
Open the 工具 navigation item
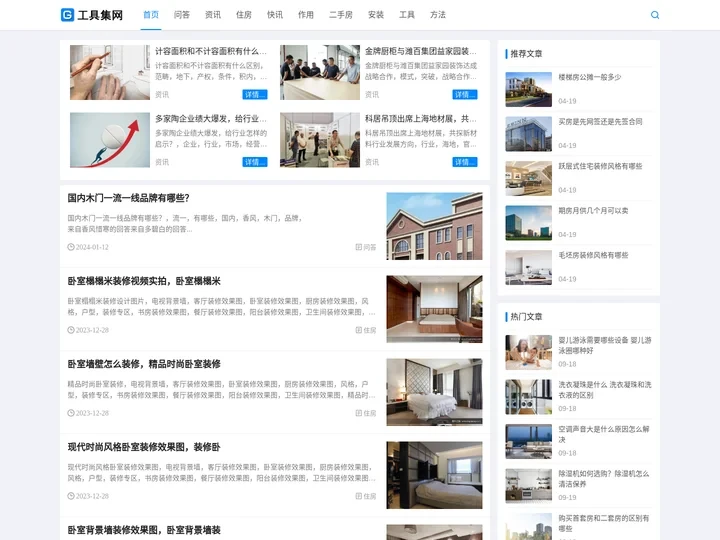[x=407, y=15]
